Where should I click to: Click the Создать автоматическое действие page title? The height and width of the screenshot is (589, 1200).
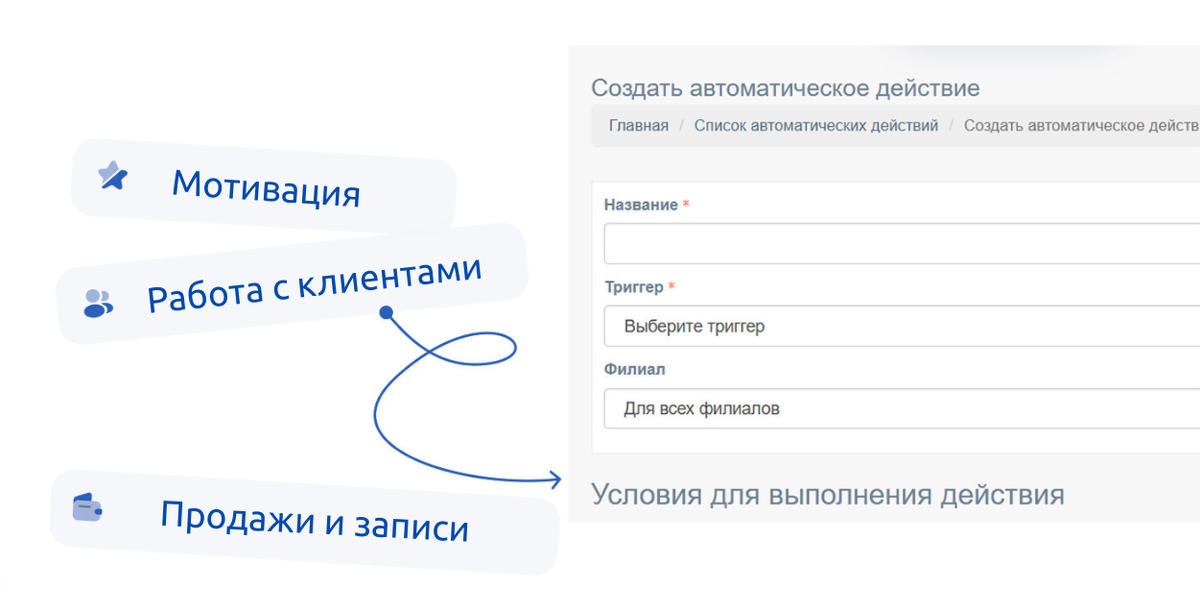[x=783, y=87]
